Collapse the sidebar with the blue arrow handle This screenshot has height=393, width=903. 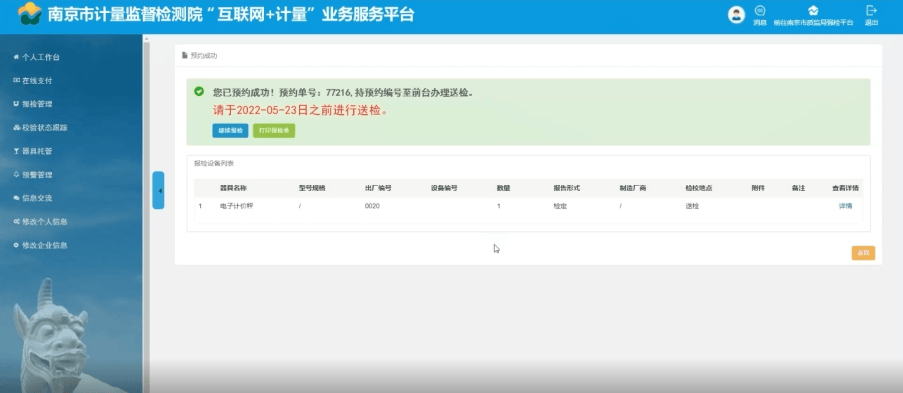click(158, 190)
